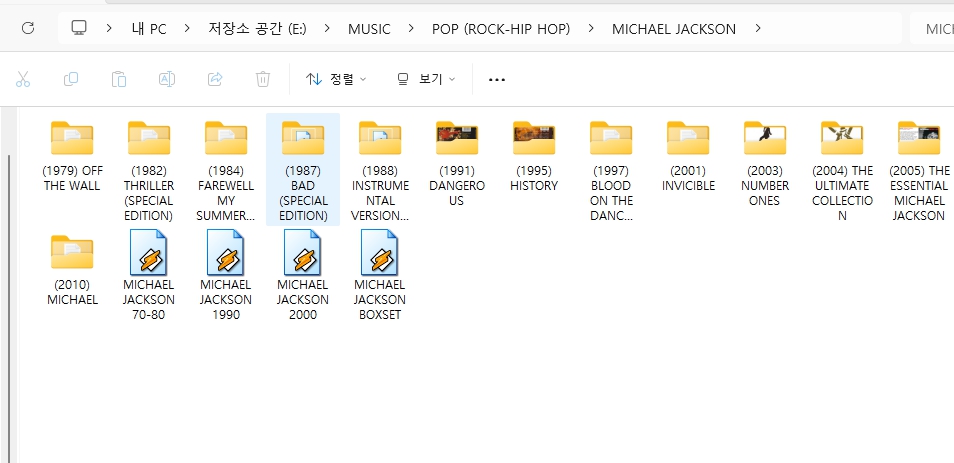Open the three-dot See more menu

coord(497,80)
